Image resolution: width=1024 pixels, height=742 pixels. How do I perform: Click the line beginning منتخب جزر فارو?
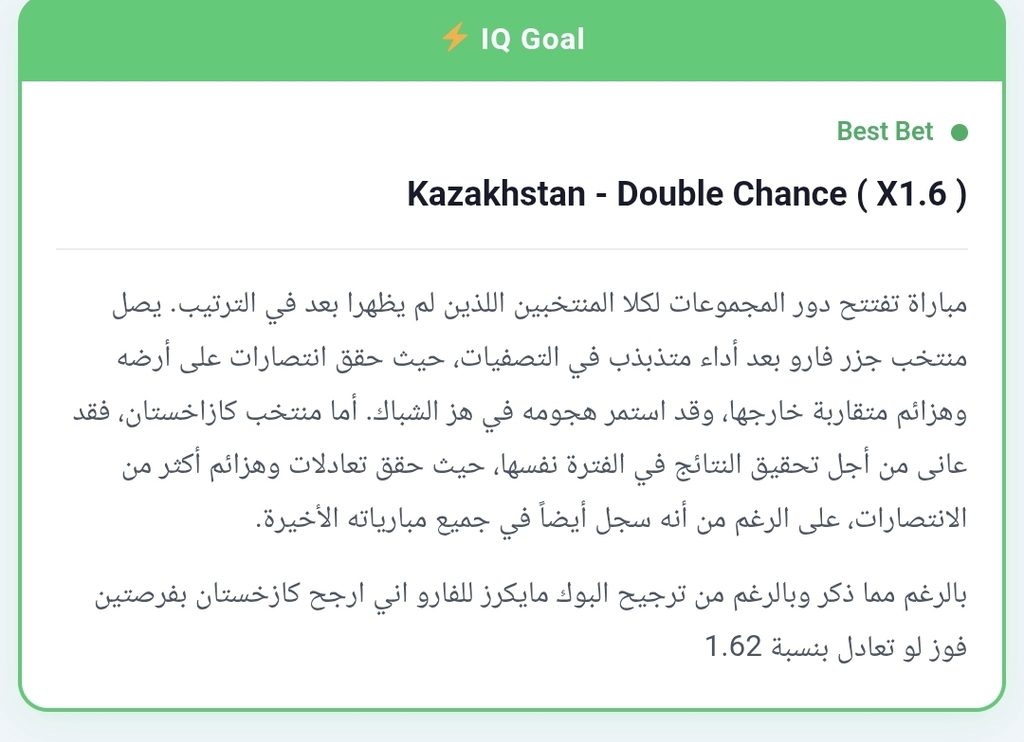542,358
